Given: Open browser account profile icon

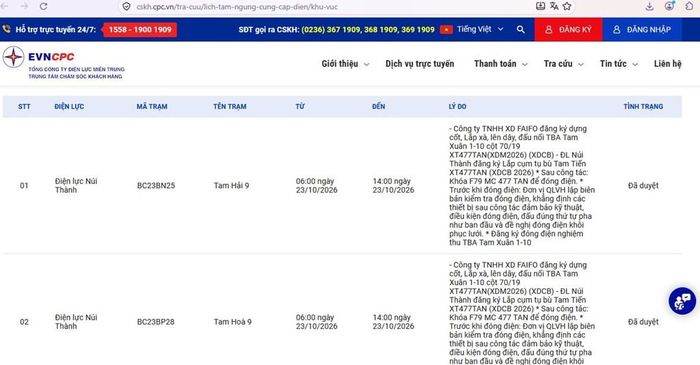Looking at the screenshot, I should (669, 6).
